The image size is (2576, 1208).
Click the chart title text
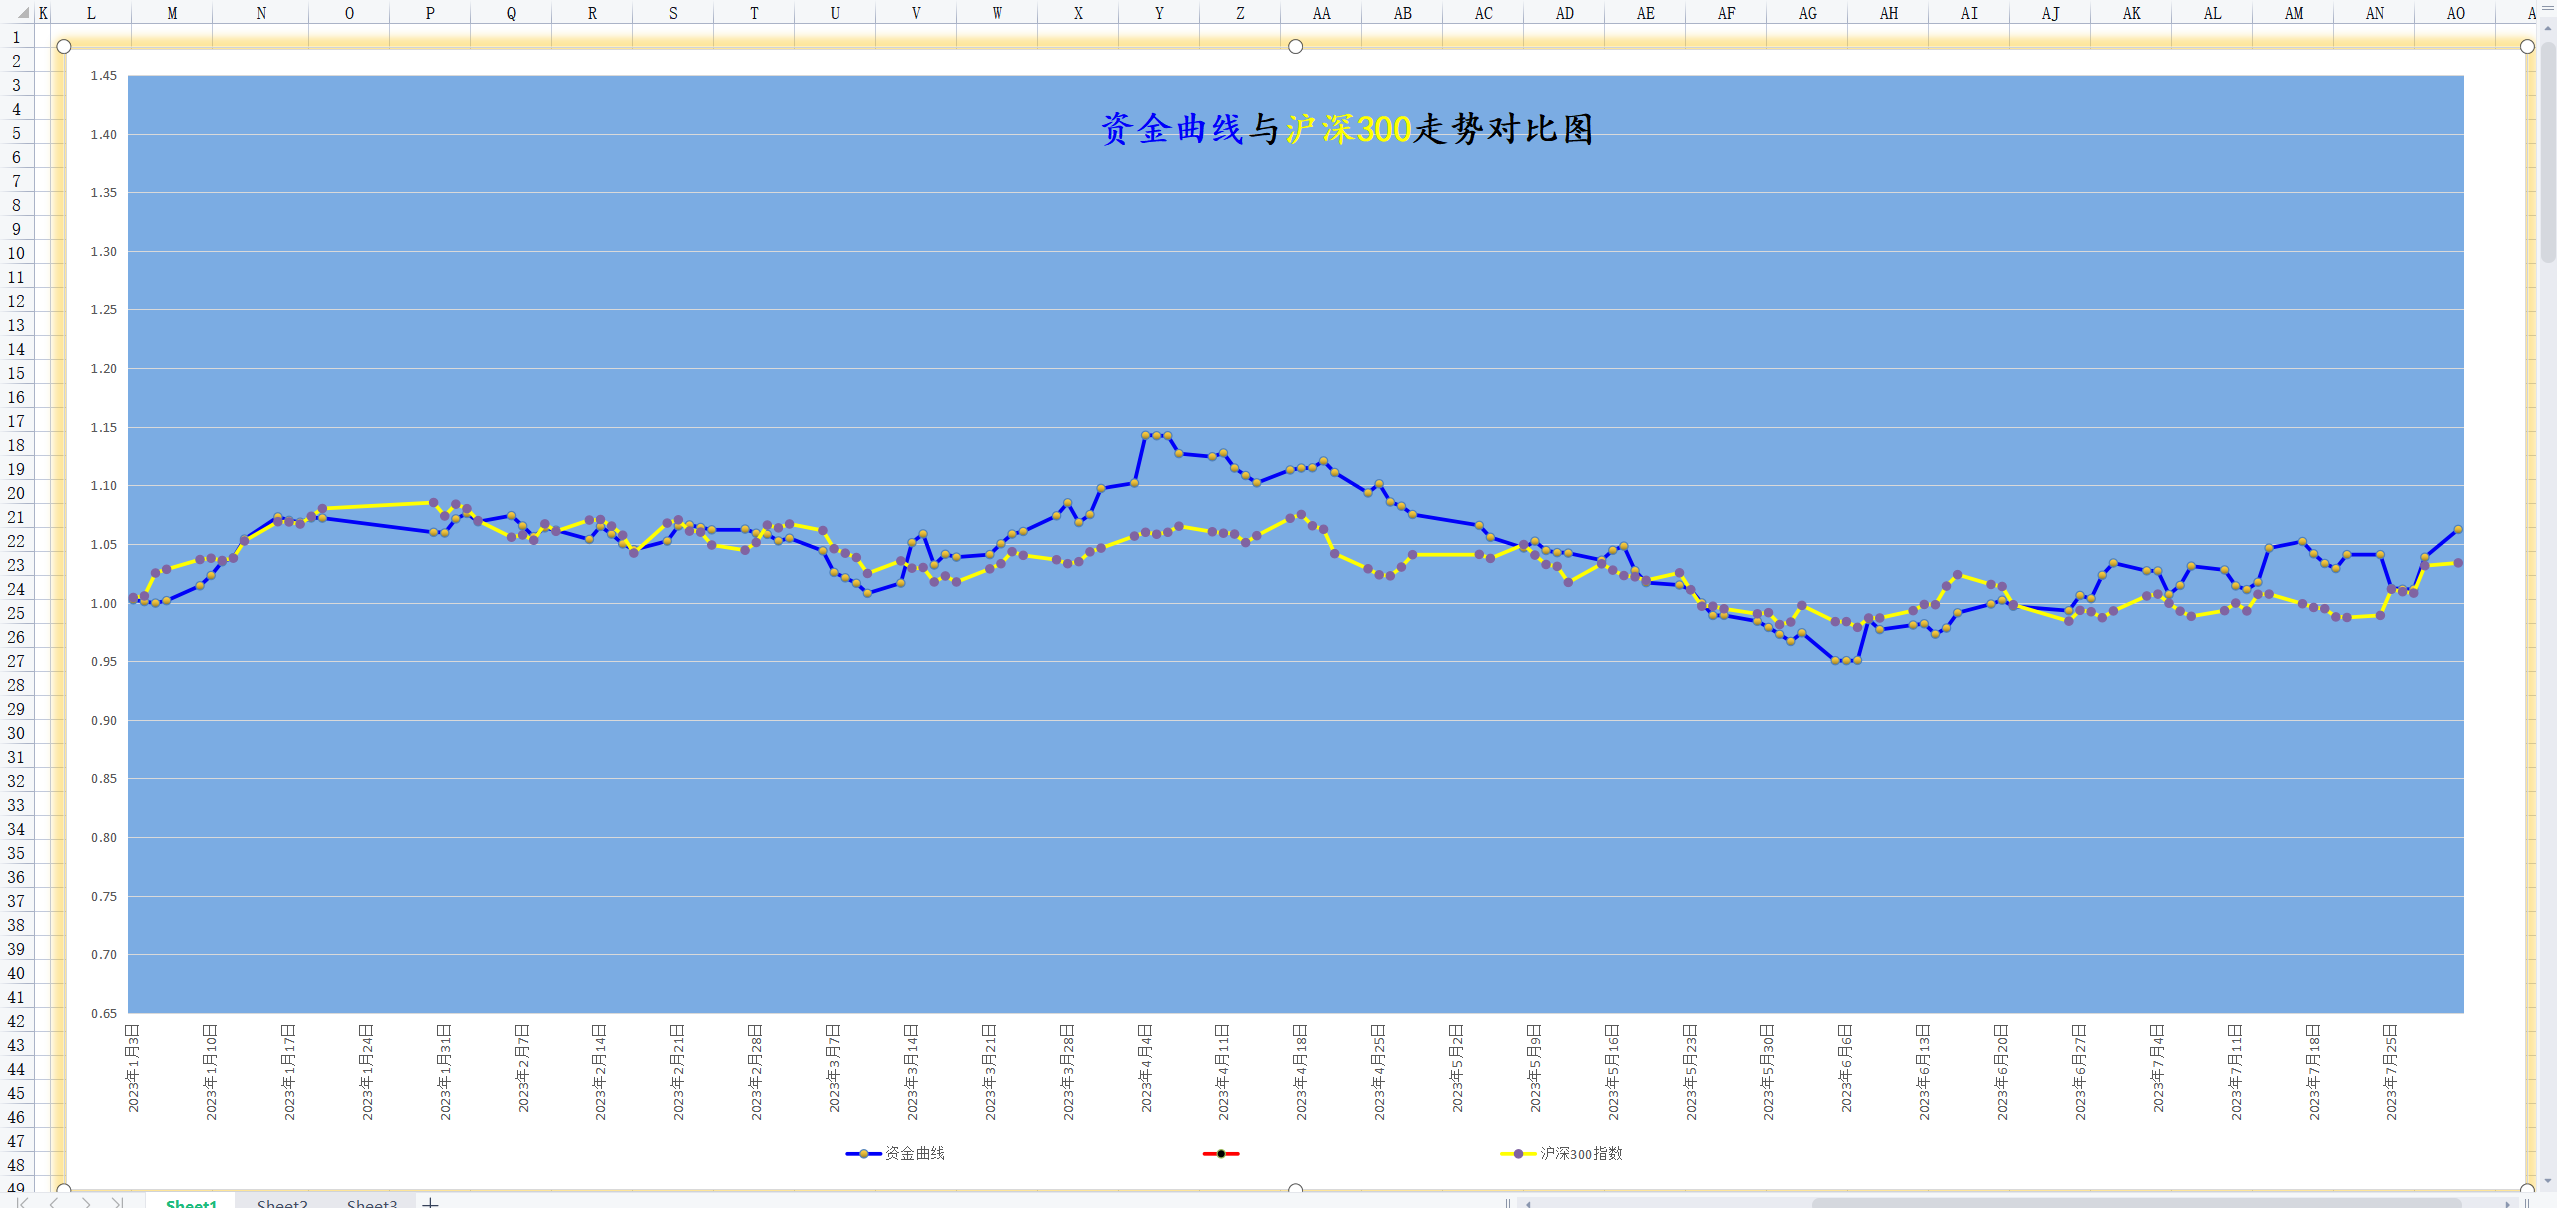1346,129
